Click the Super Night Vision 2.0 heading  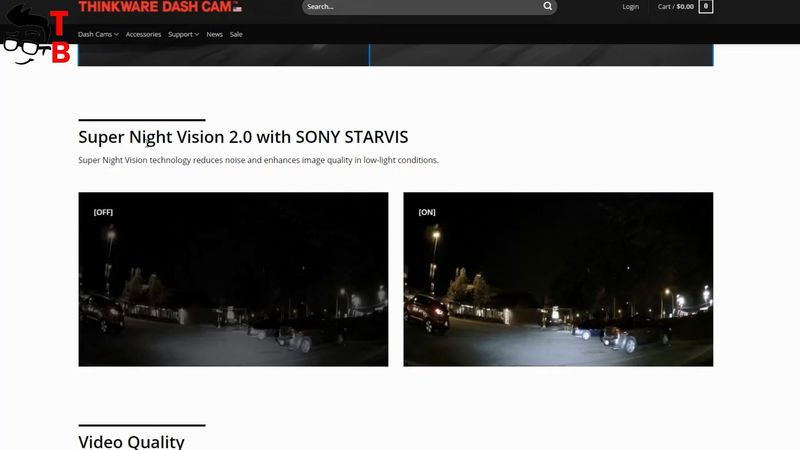tap(243, 137)
